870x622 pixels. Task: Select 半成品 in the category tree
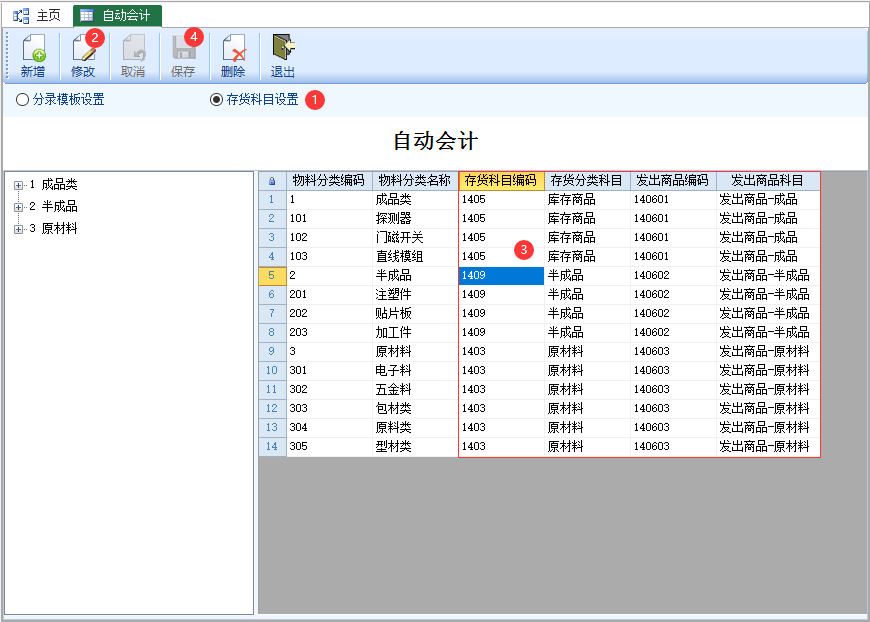click(x=59, y=206)
